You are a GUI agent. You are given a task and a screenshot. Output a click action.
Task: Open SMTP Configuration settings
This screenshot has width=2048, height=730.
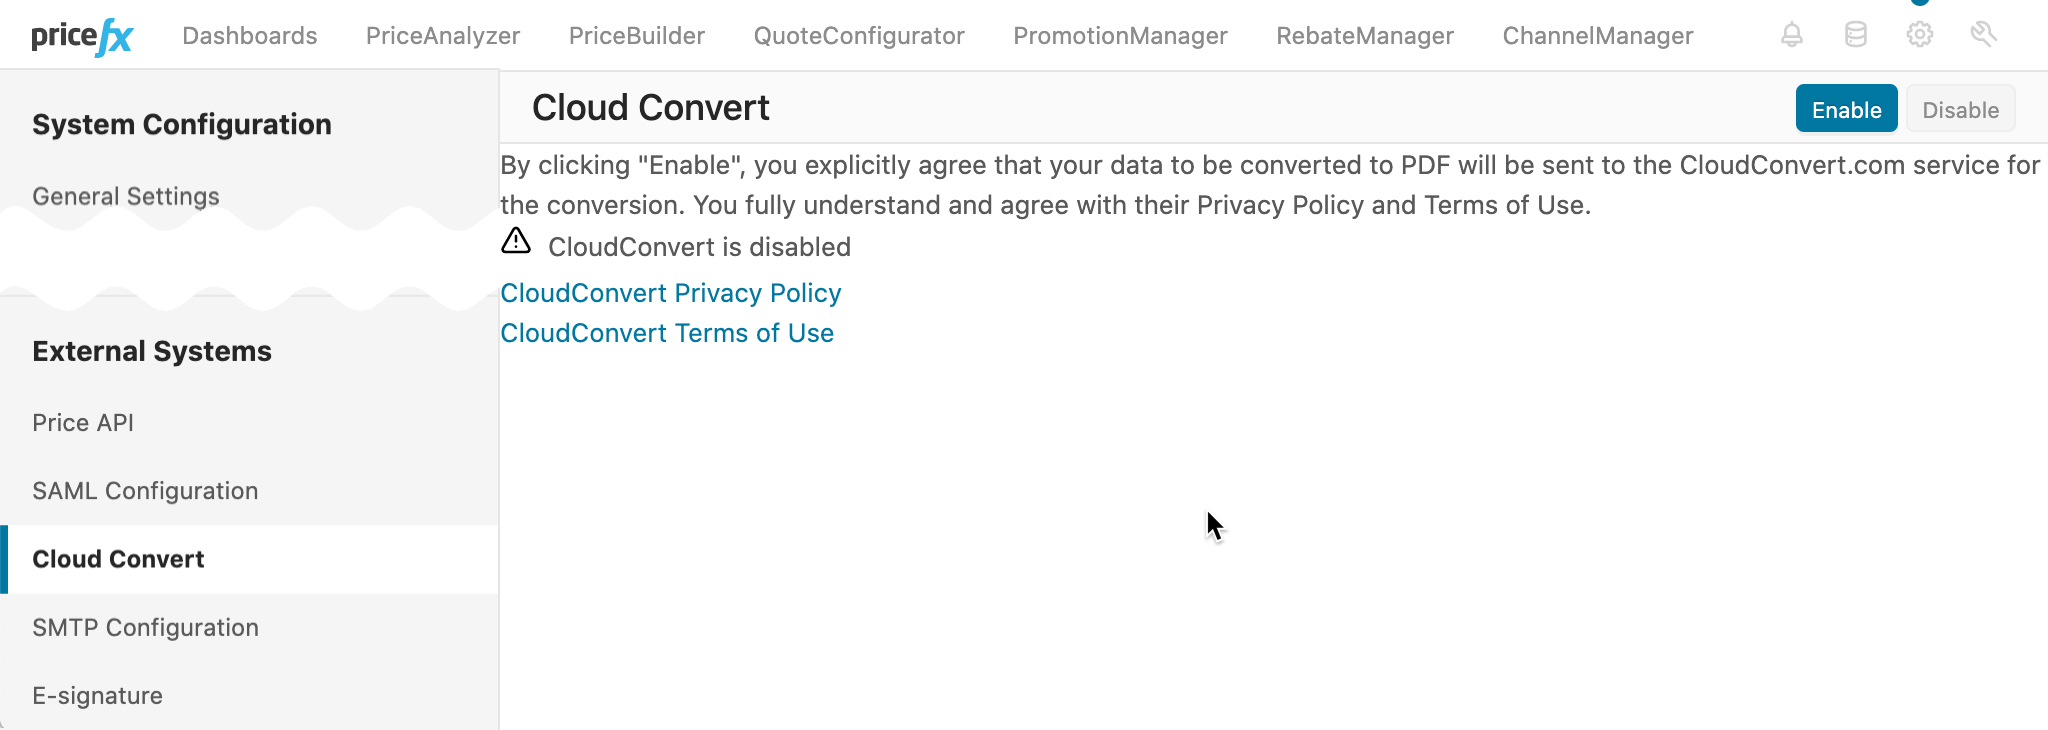click(x=145, y=627)
